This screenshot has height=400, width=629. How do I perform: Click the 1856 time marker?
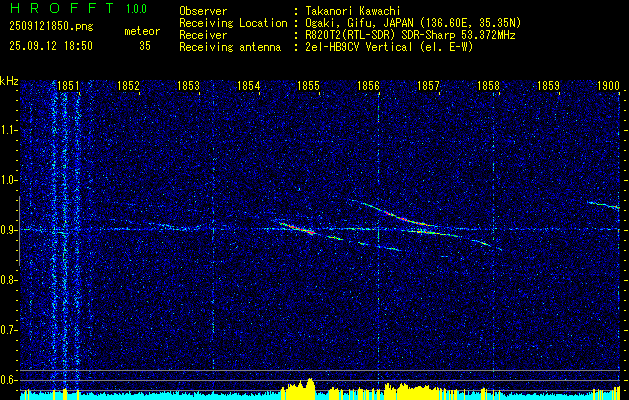369,86
